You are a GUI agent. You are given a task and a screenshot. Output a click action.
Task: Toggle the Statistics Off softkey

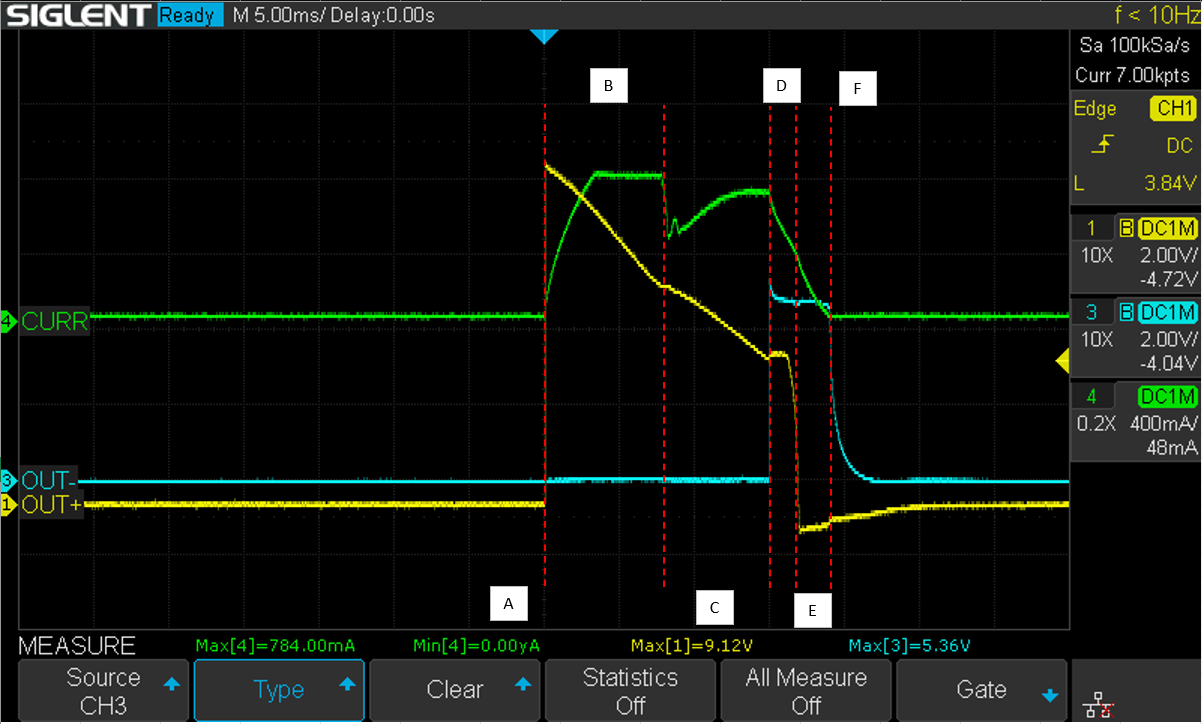[630, 691]
